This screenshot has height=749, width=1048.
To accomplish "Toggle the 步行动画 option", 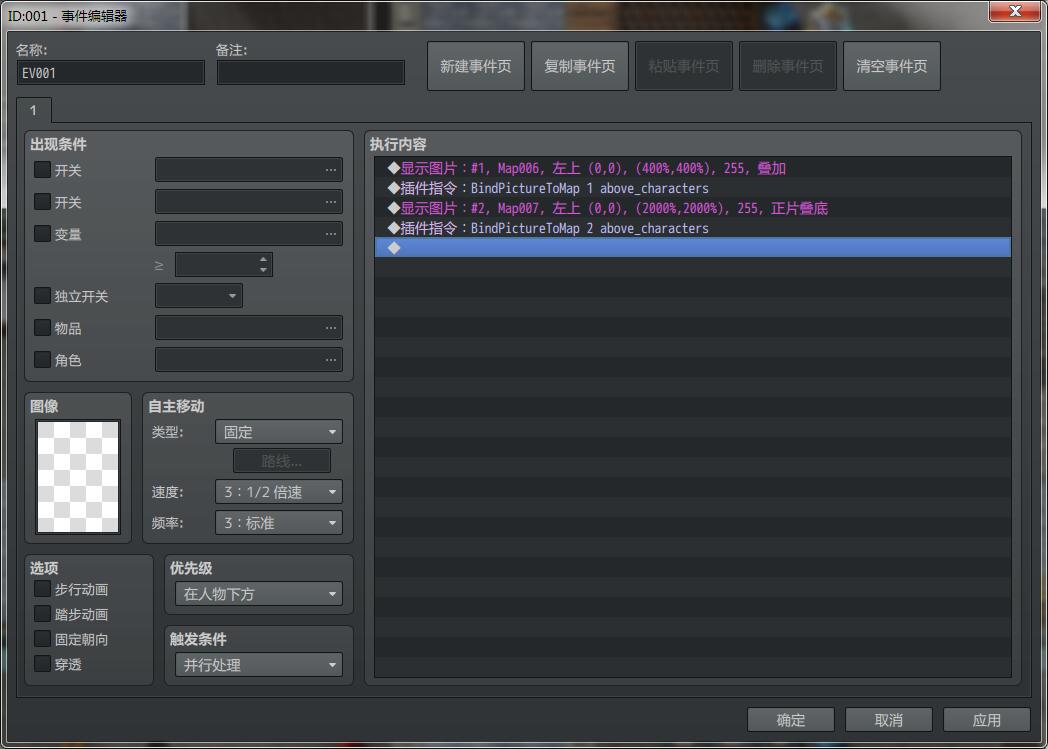I will click(x=42, y=589).
